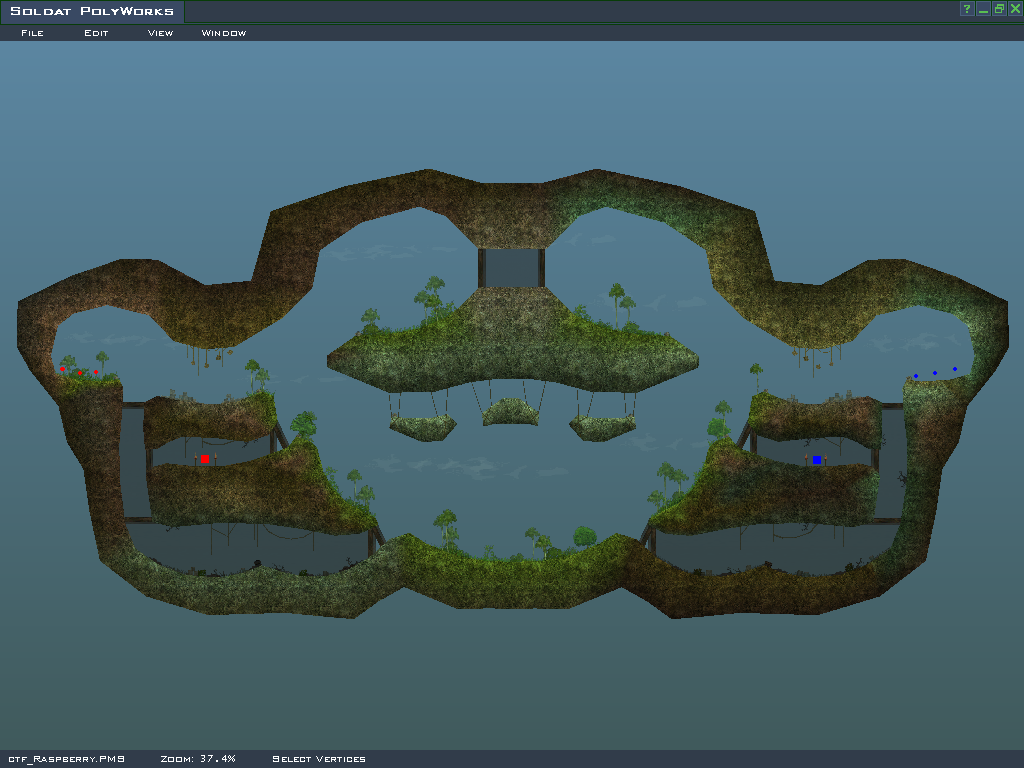Click the question mark help button
Image resolution: width=1024 pixels, height=768 pixels.
coord(967,9)
